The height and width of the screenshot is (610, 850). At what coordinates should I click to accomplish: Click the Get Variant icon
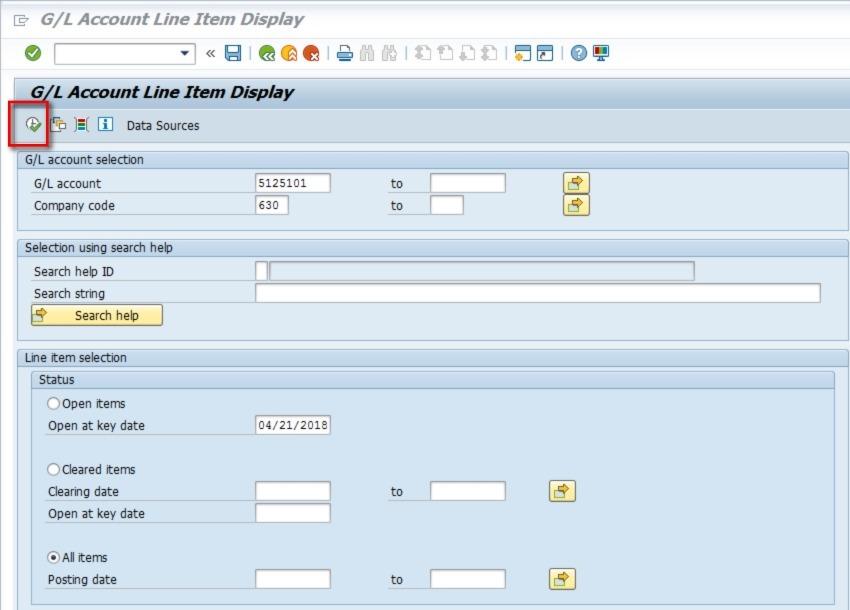(x=56, y=125)
